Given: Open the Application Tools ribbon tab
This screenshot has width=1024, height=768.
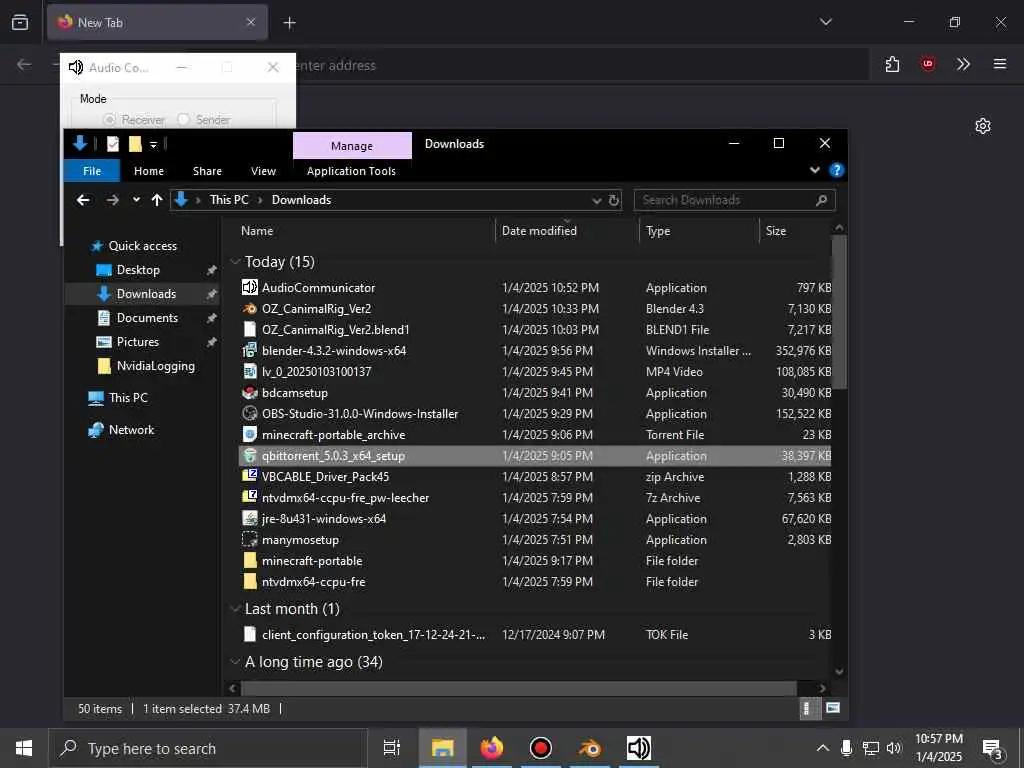Looking at the screenshot, I should click(351, 171).
